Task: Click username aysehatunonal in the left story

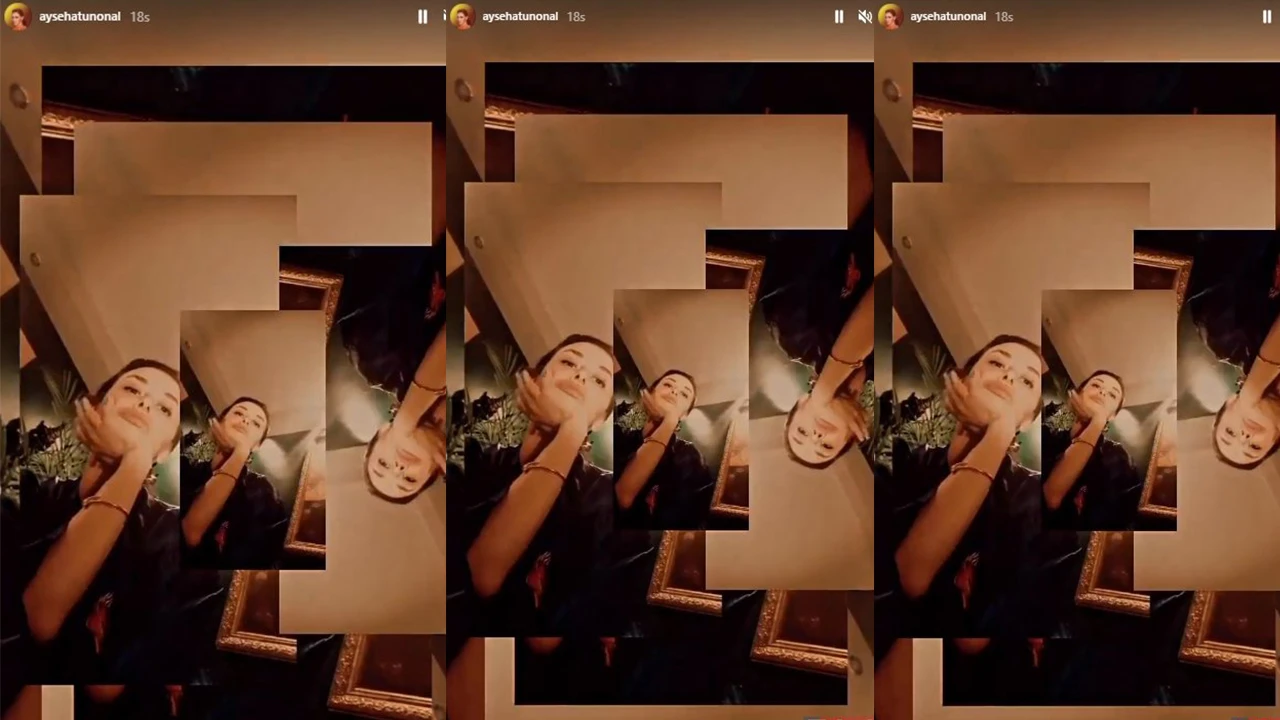Action: (79, 17)
